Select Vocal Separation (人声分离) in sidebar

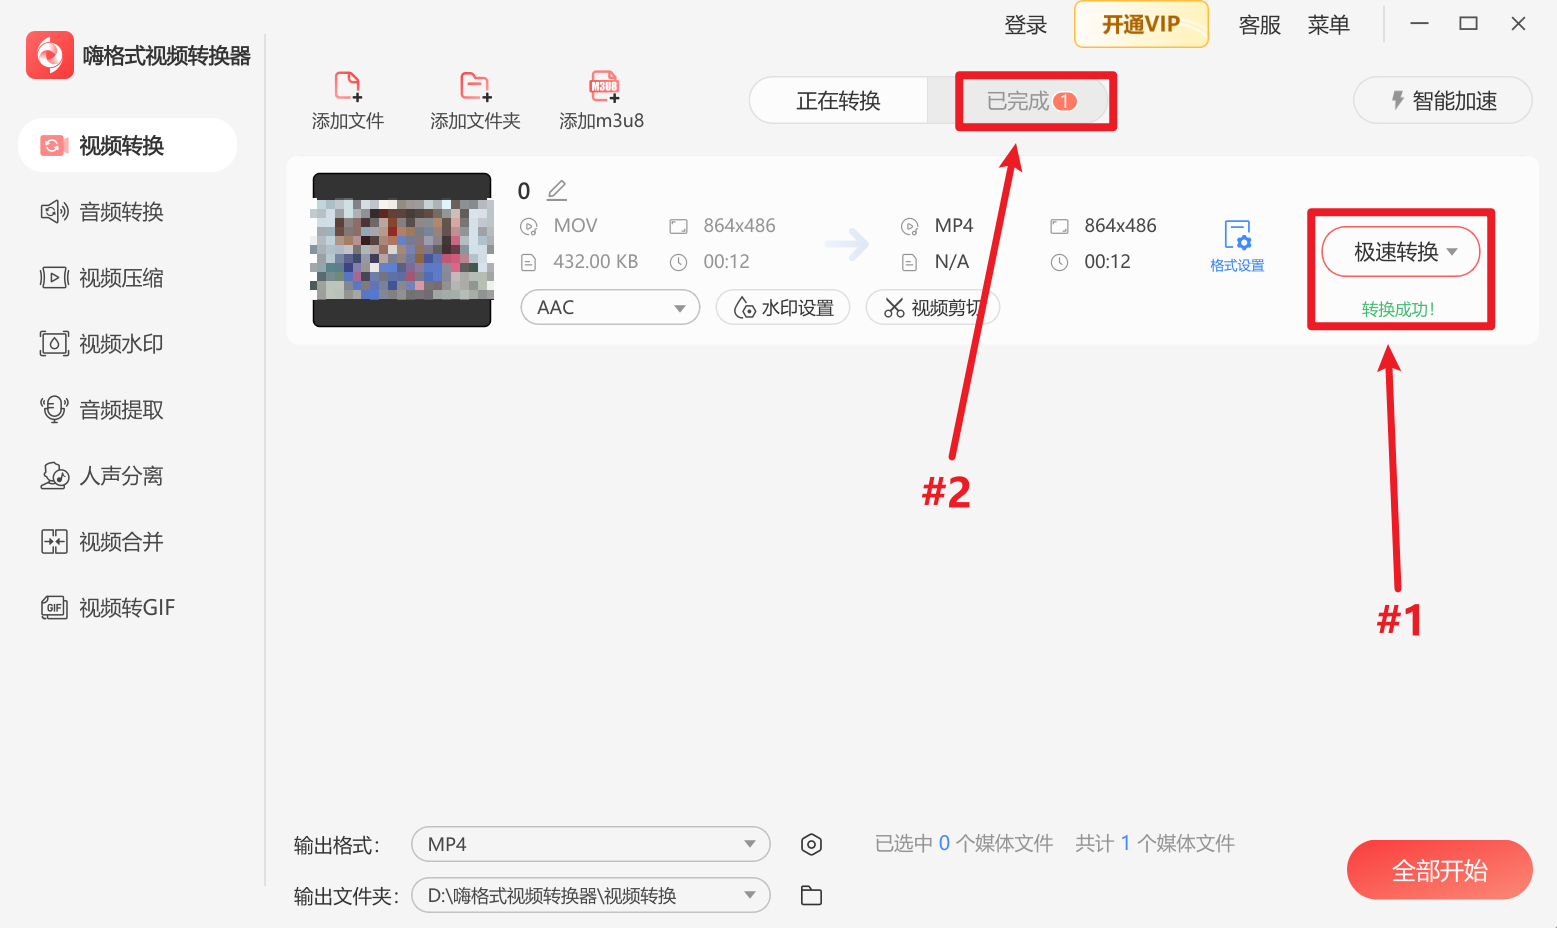(121, 476)
